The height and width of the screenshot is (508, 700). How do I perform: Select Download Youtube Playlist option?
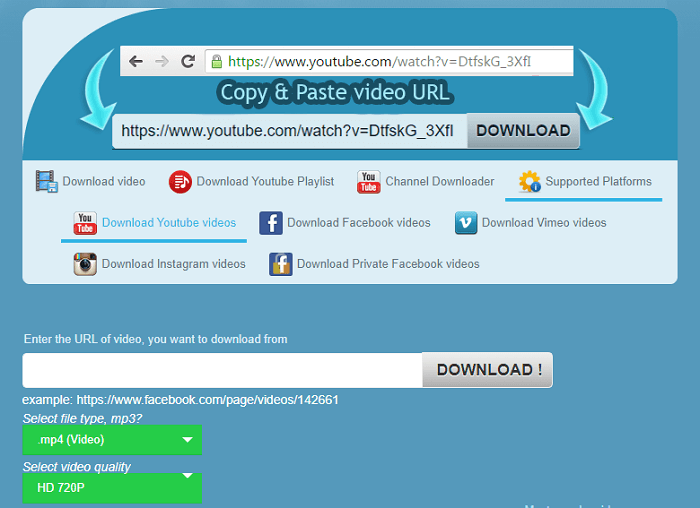pyautogui.click(x=265, y=182)
